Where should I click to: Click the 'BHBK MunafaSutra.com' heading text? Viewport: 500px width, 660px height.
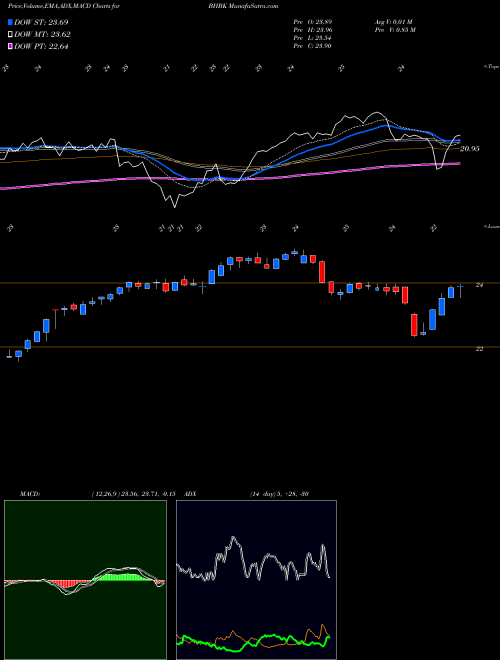[x=243, y=6]
